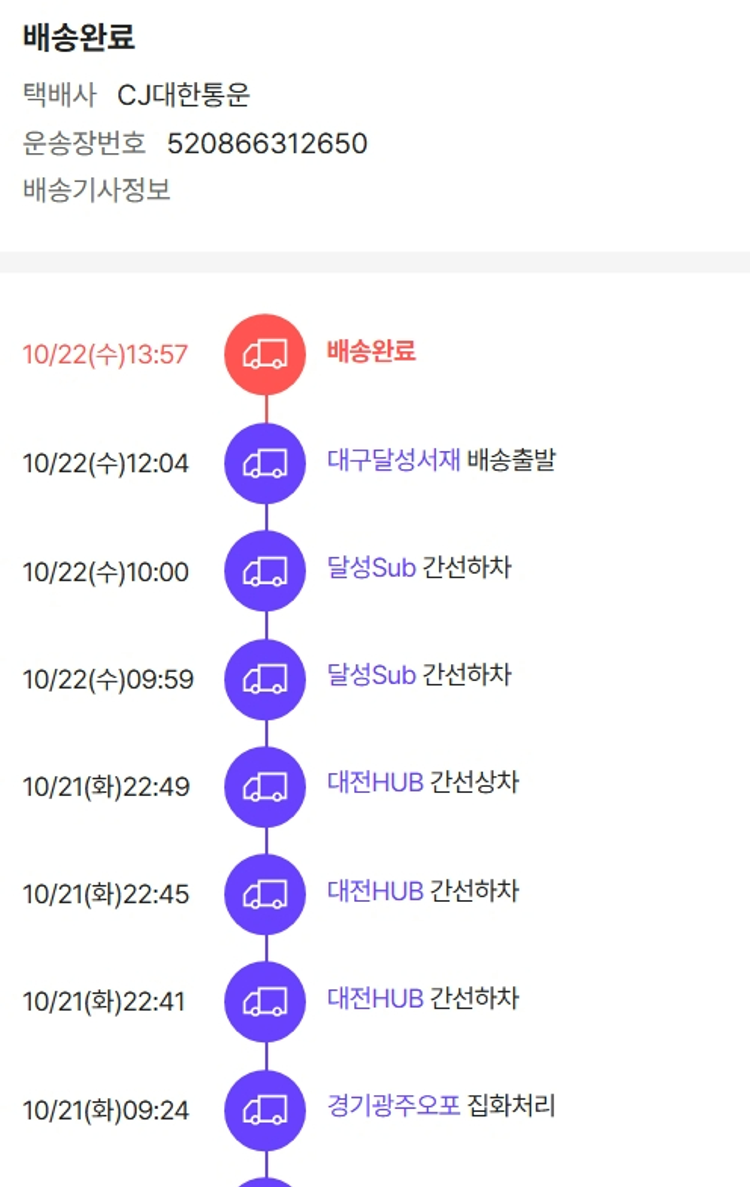The image size is (750, 1187).
Task: Click truck icon beside 경기광주오포 집화처리
Action: (265, 1110)
